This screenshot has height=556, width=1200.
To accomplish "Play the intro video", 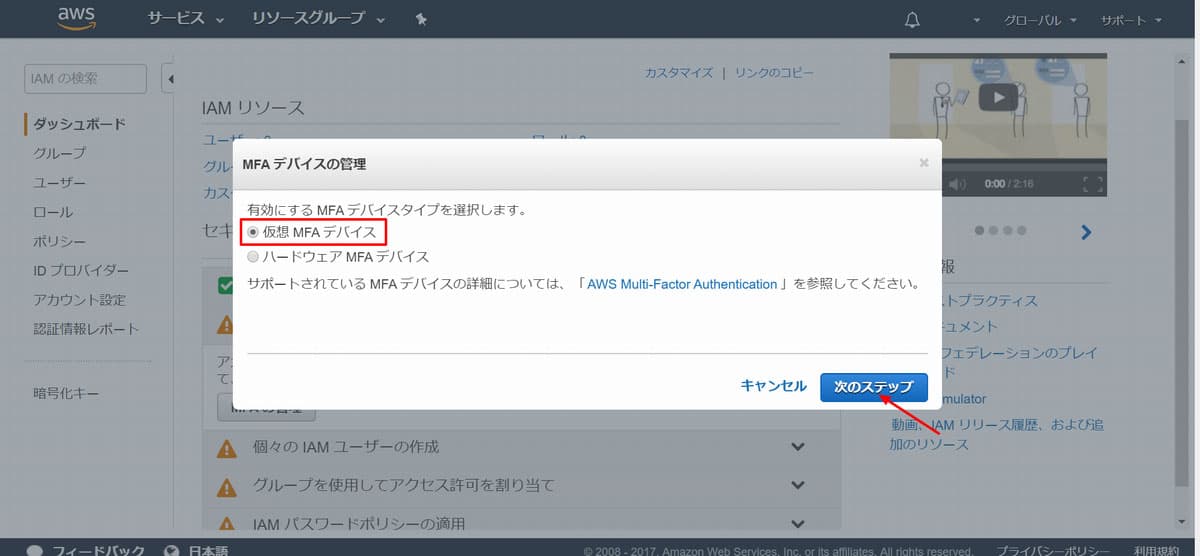I will pyautogui.click(x=998, y=97).
